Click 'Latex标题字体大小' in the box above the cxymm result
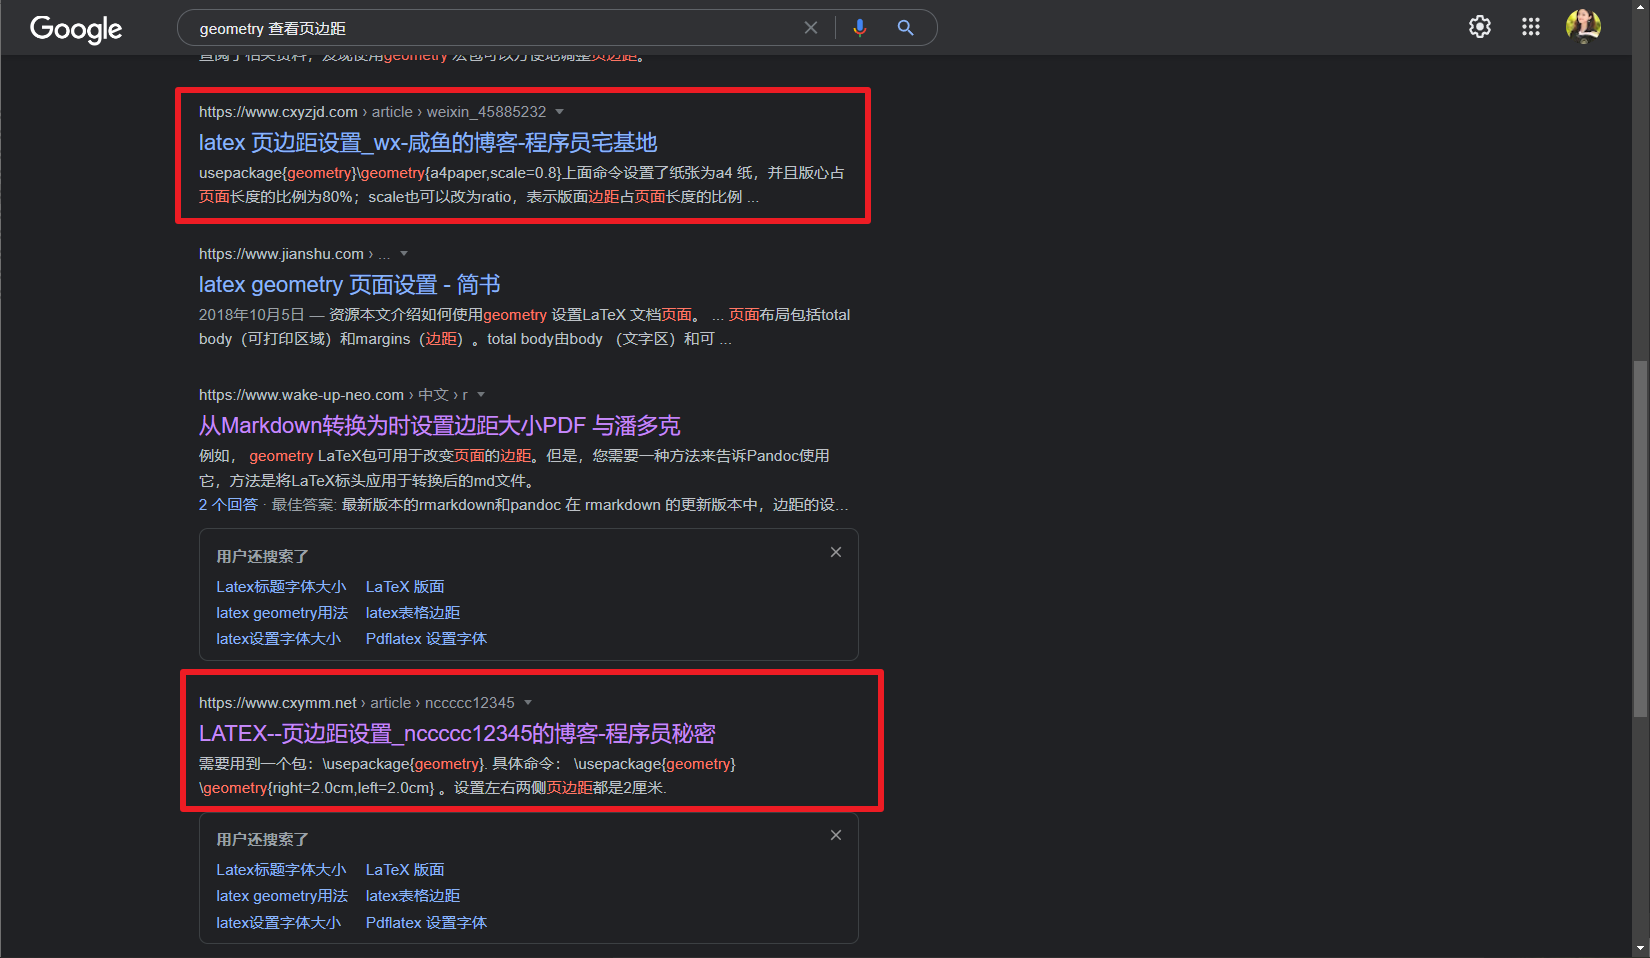 tap(281, 587)
